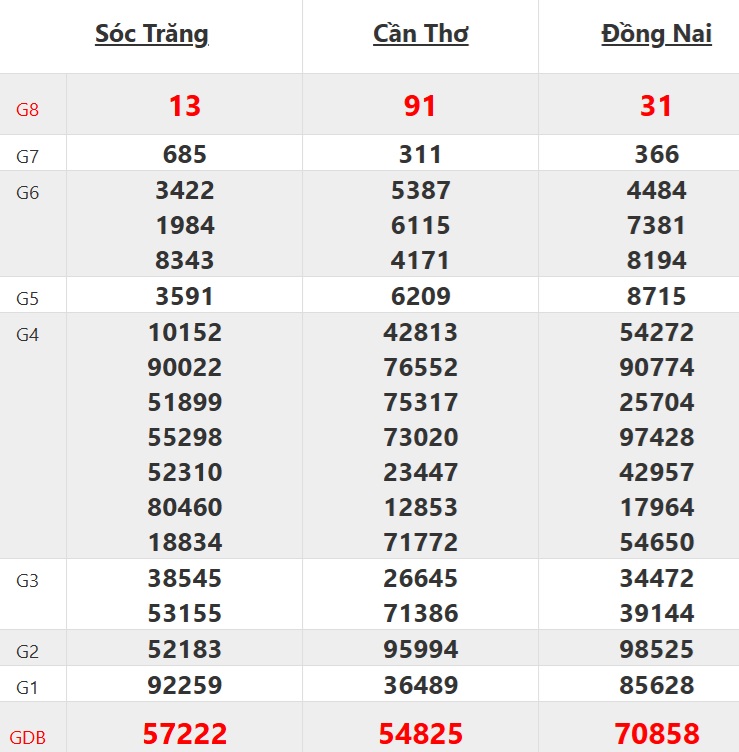Select Sóc Trăng G8 number 13
739x752 pixels.
click(185, 106)
